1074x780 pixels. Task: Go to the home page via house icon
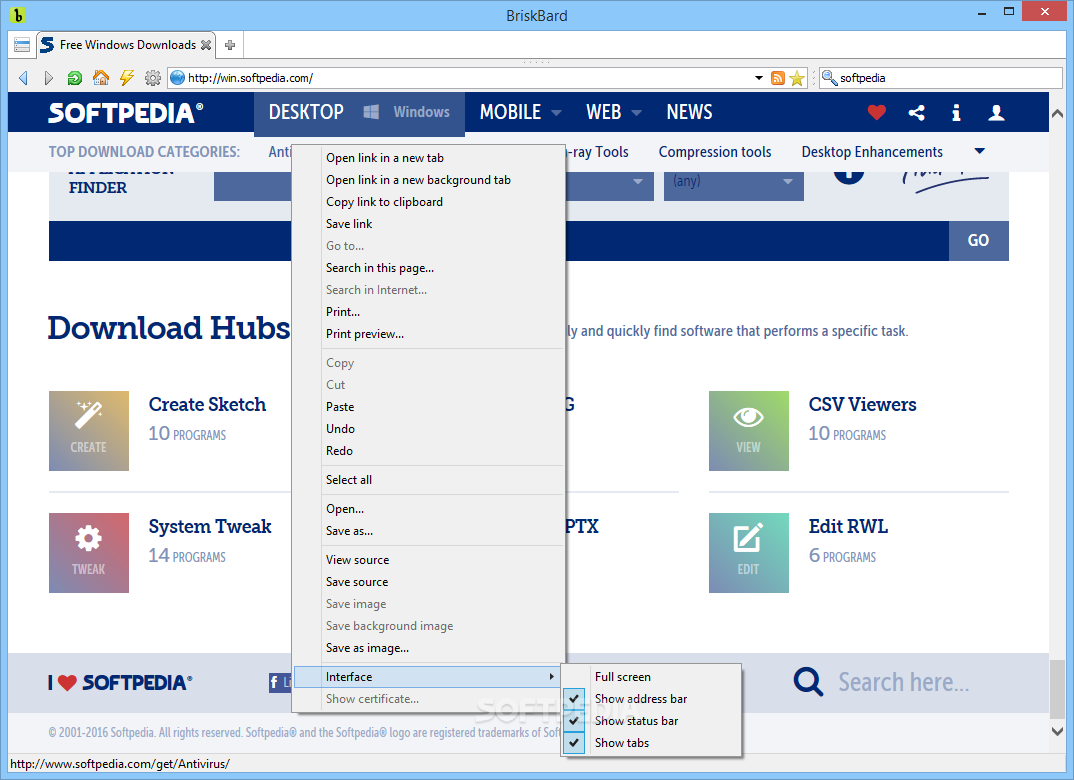click(101, 78)
